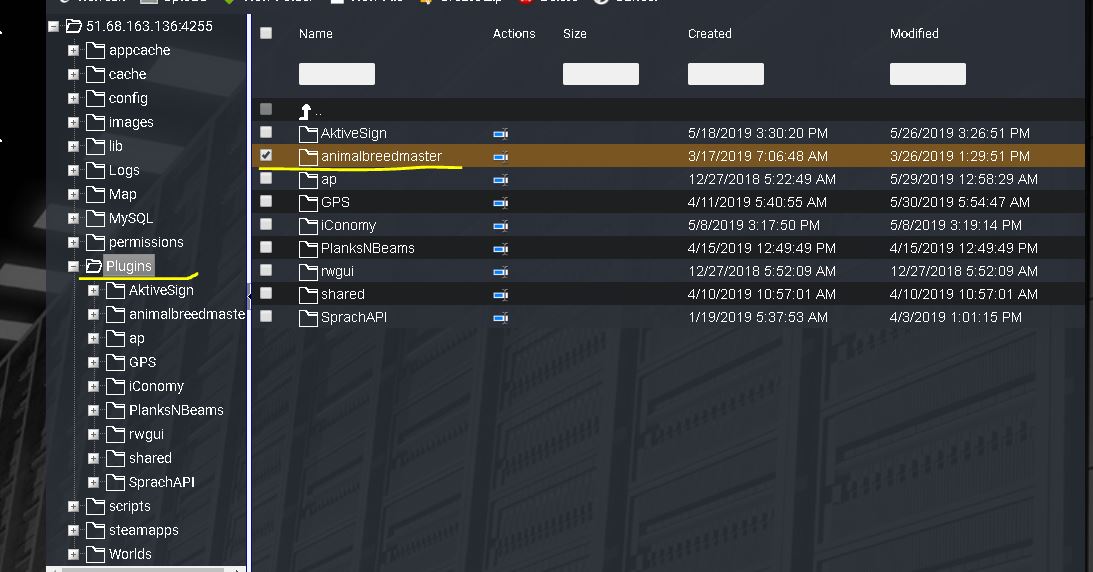This screenshot has height=572, width=1093.
Task: Click the rename action icon for shared
Action: 501,294
